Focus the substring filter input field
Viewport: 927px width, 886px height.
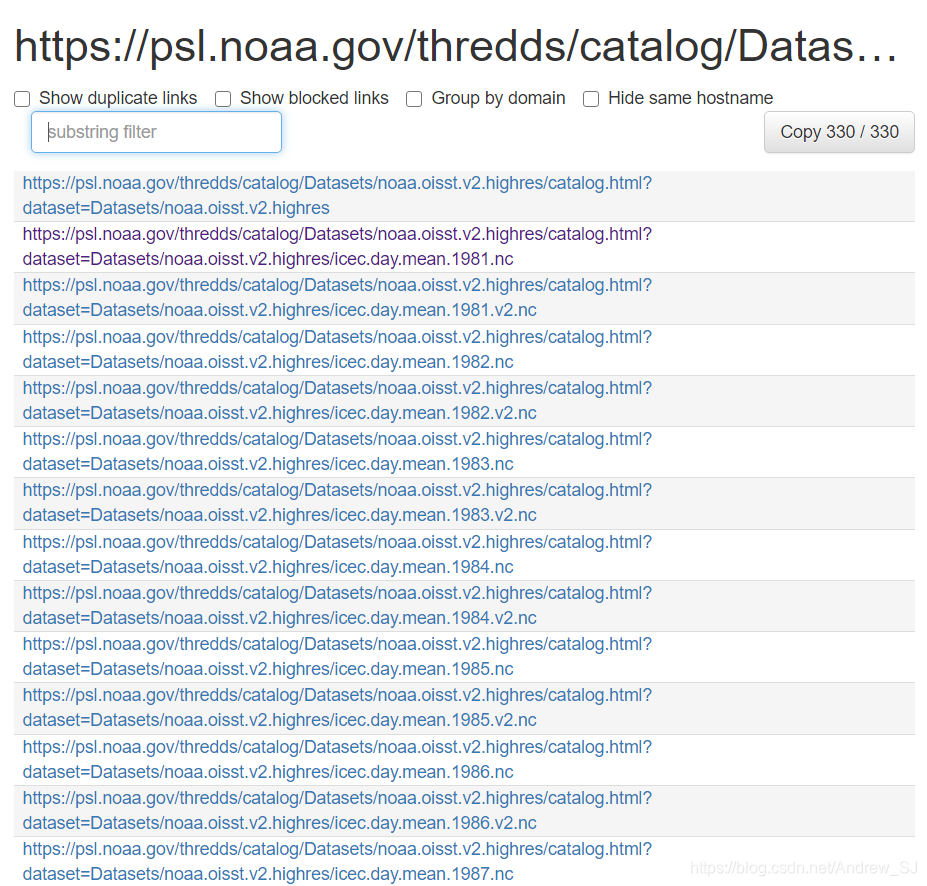pyautogui.click(x=156, y=132)
